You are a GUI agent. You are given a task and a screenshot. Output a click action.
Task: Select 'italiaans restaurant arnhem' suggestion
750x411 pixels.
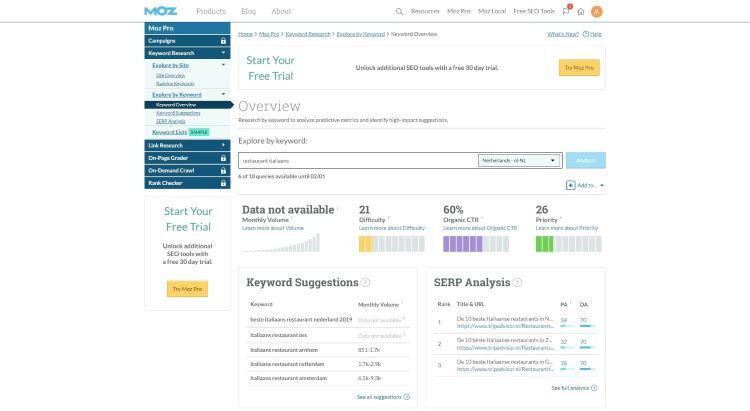click(x=284, y=350)
